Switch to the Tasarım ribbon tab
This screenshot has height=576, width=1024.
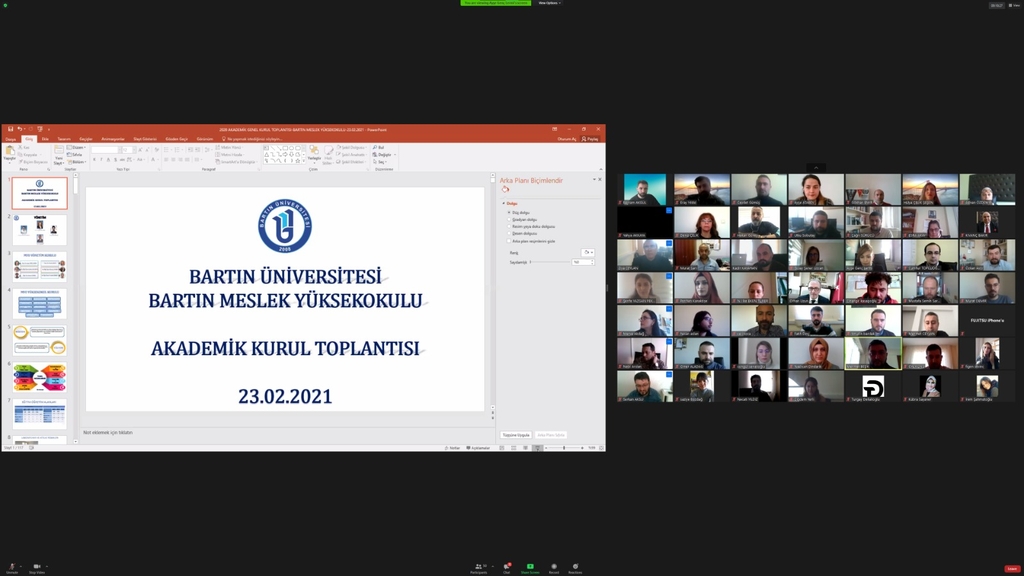point(64,139)
